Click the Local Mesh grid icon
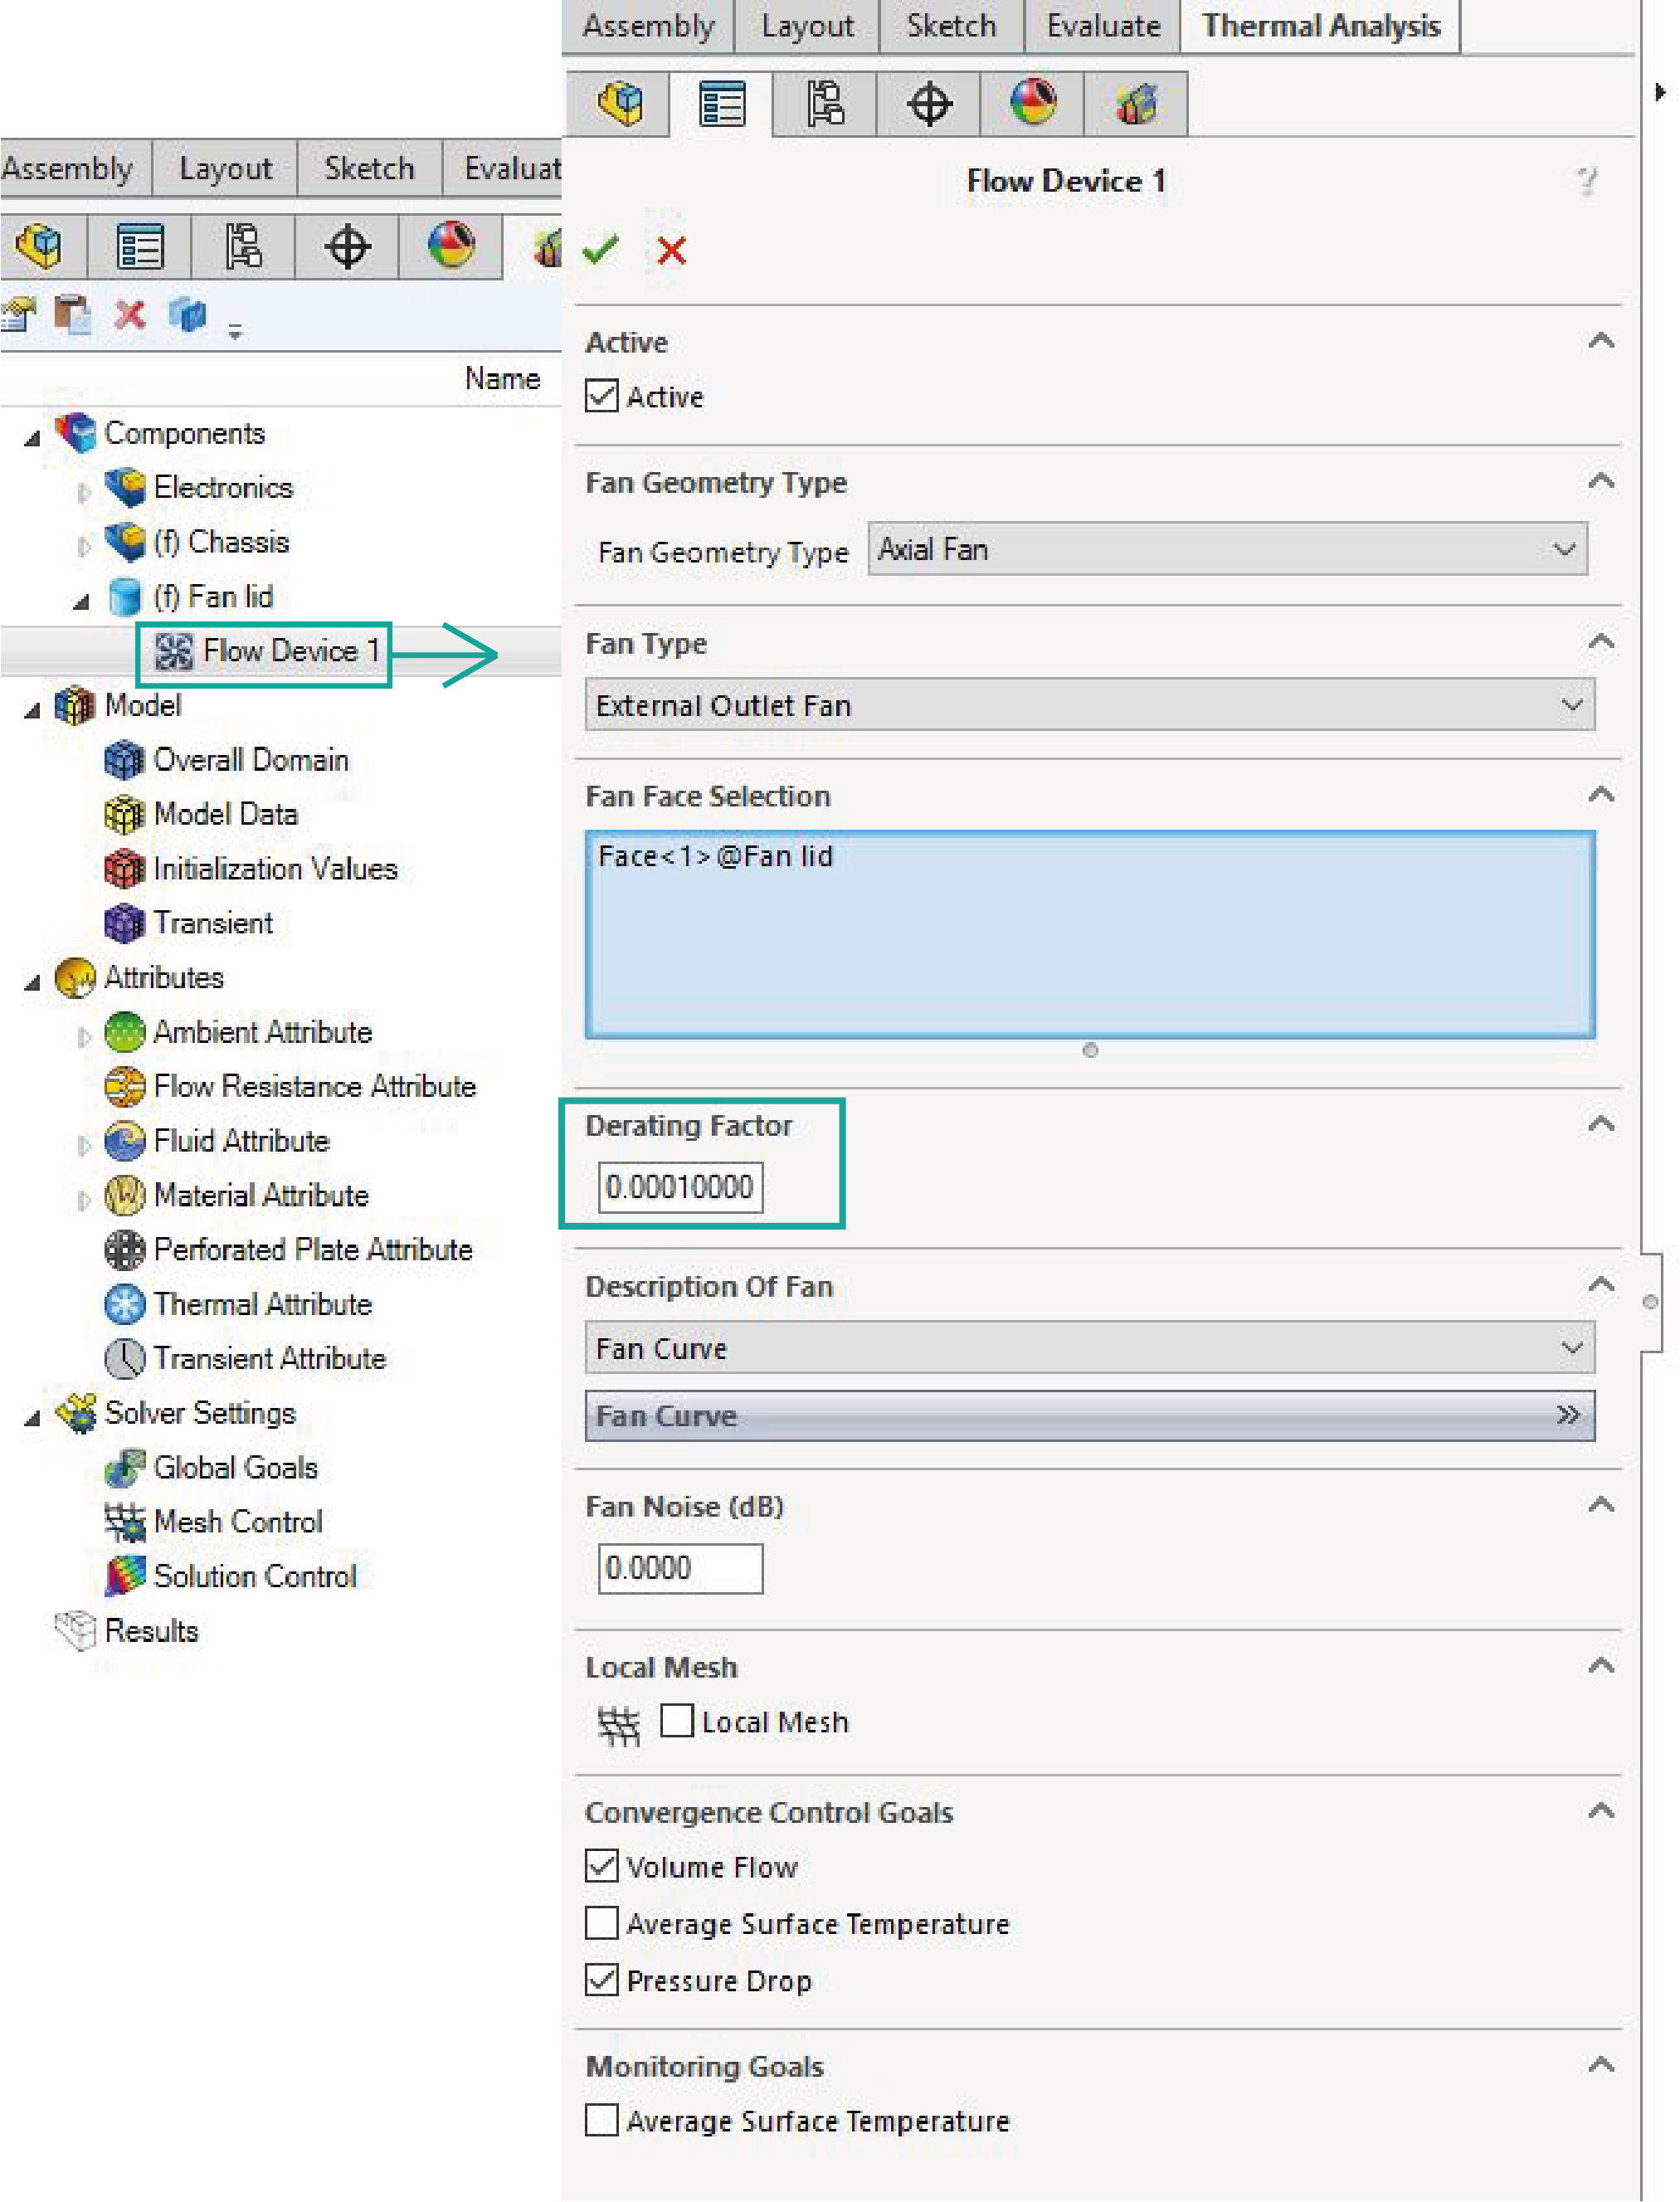Screen dimensions: 1680x2202 pyautogui.click(x=619, y=1723)
